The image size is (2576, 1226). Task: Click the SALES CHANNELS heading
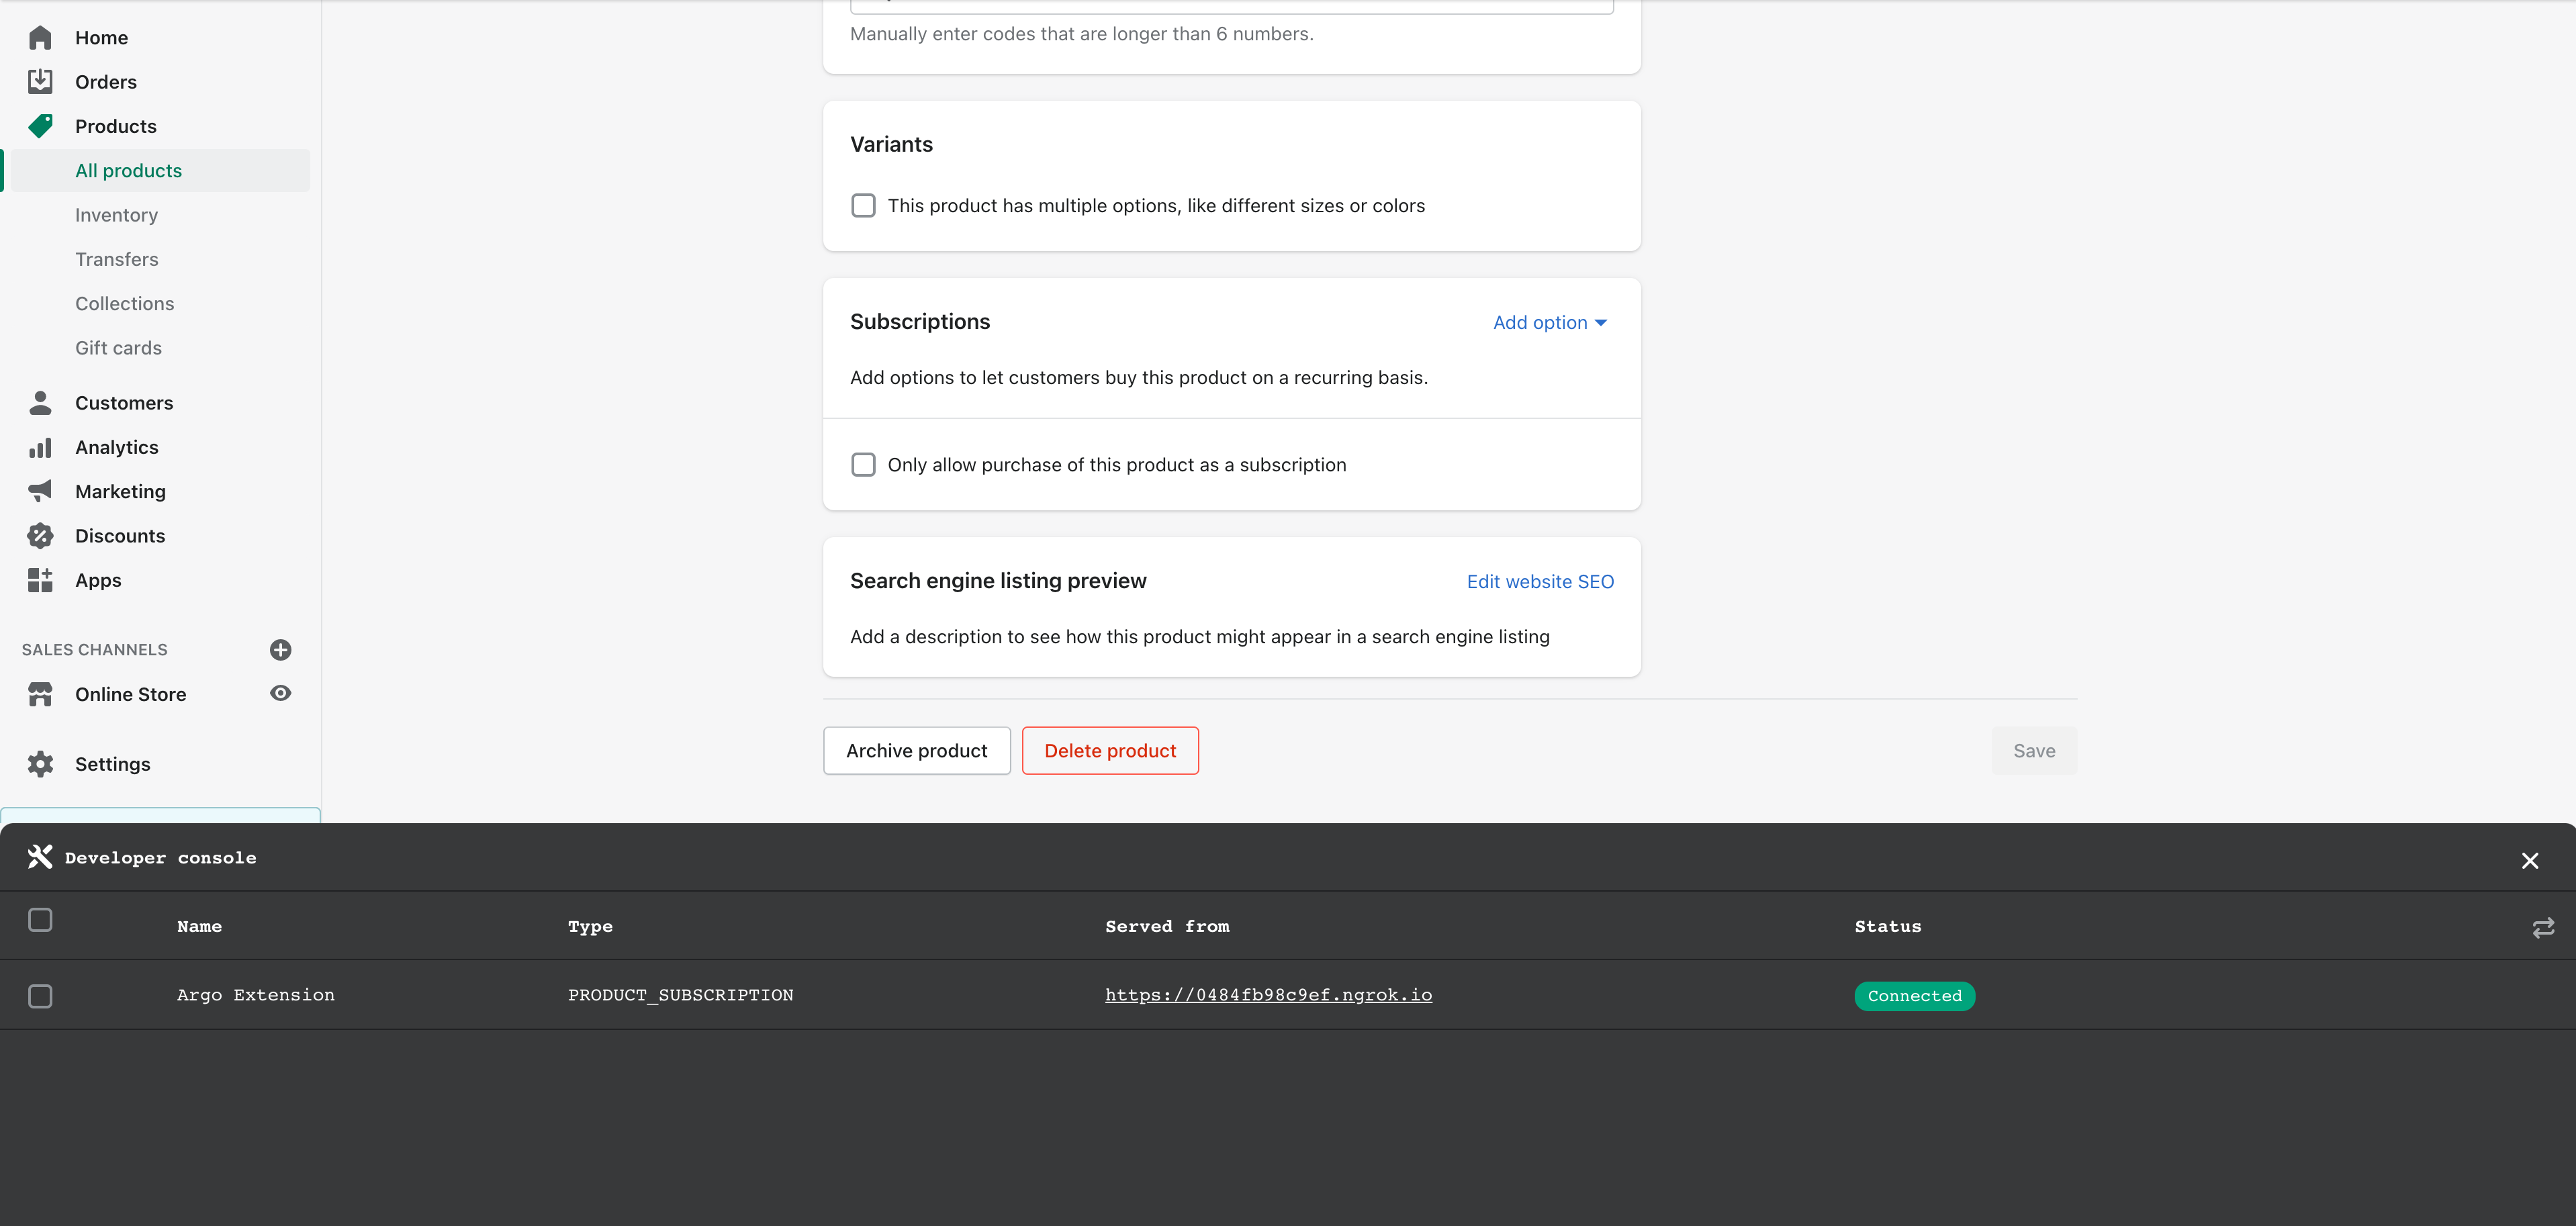[95, 650]
